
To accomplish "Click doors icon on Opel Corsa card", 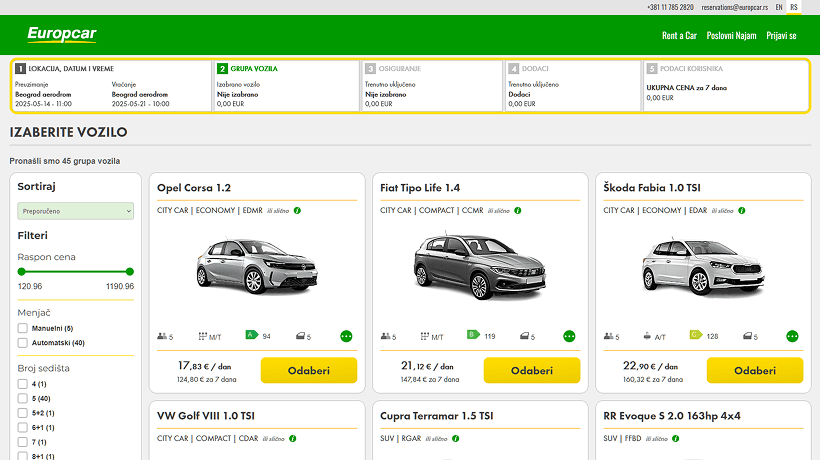I will (x=300, y=336).
